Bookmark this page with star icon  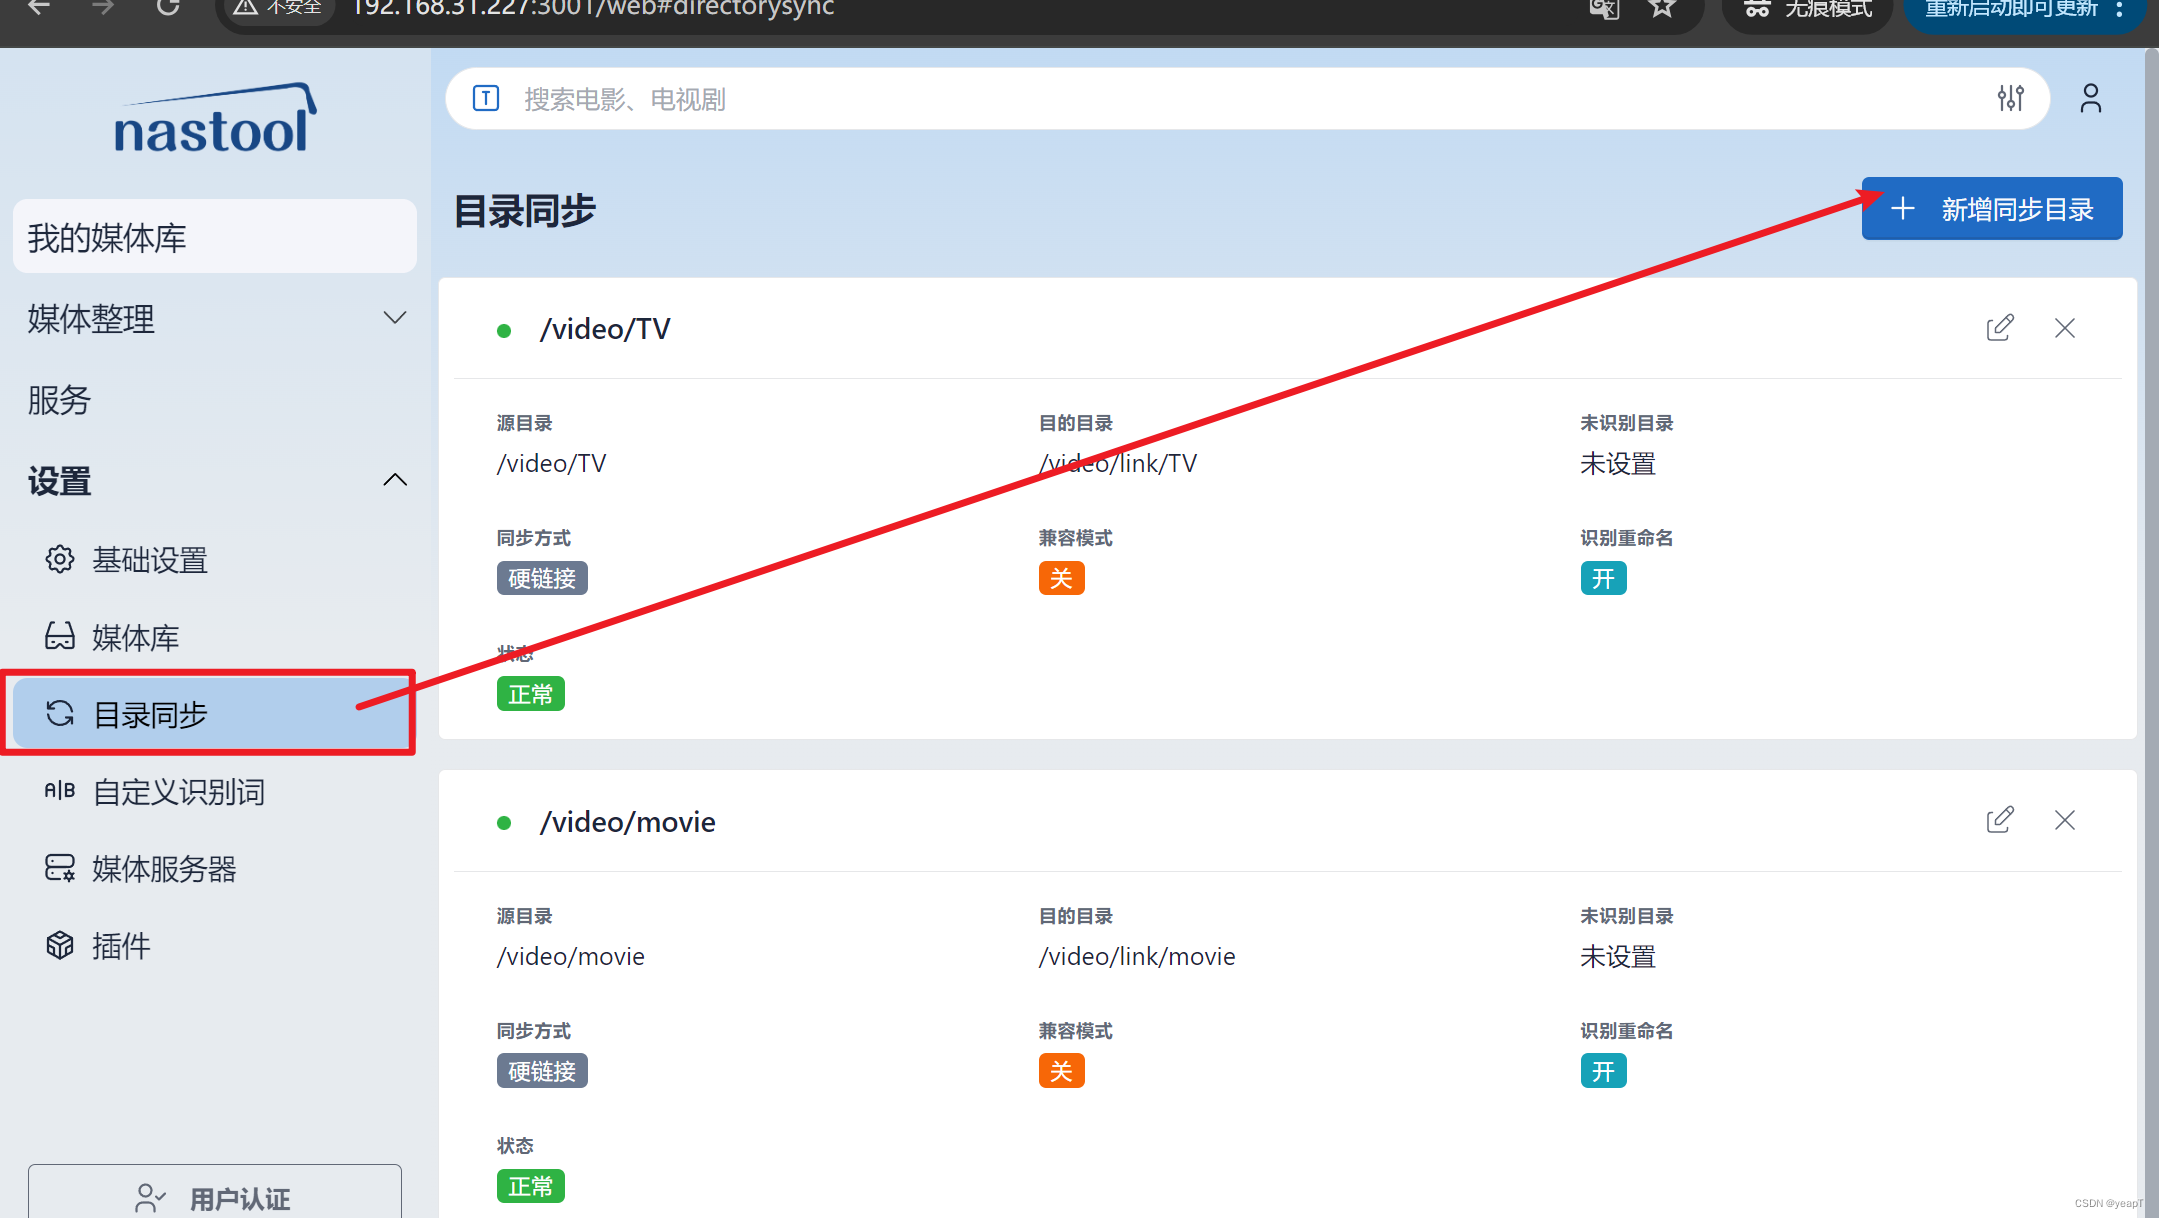1662,8
